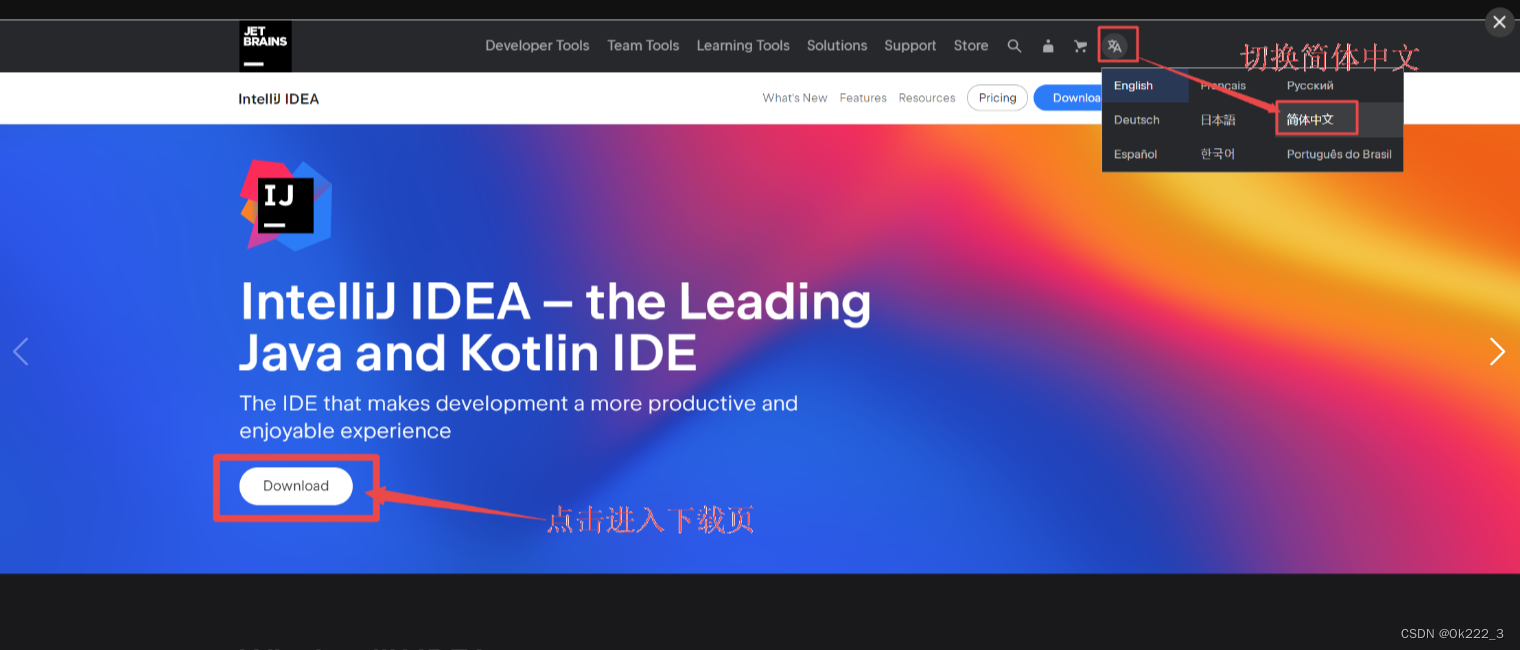Click the account profile icon
Screen dimensions: 1520x650
click(x=1047, y=45)
